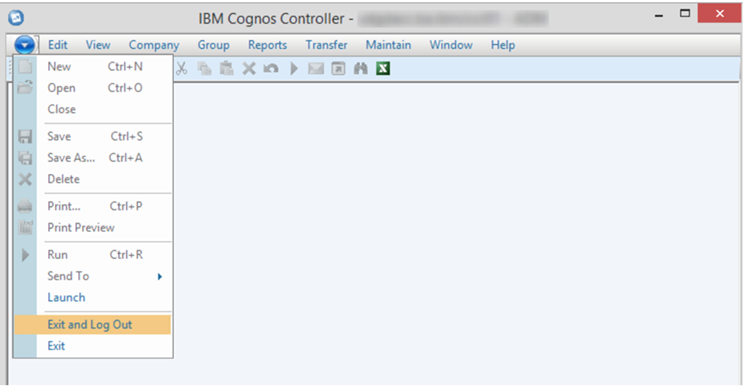Image resolution: width=745 pixels, height=389 pixels.
Task: Open the Maintain menu
Action: [x=388, y=45]
